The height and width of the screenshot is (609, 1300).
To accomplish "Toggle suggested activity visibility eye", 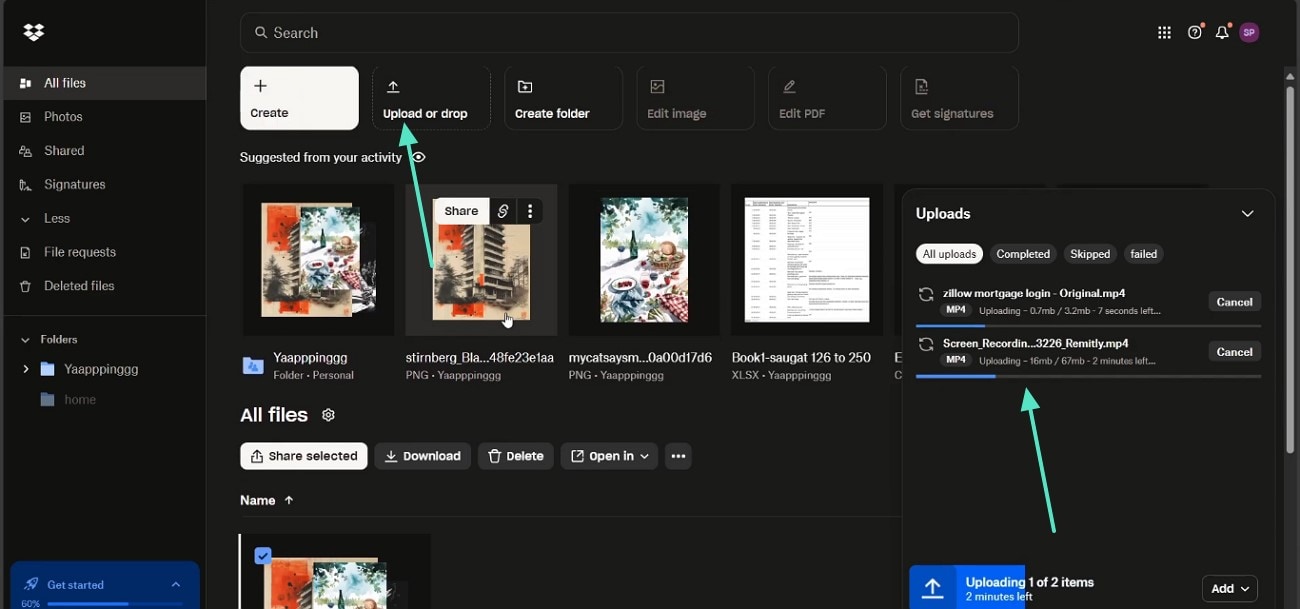I will 418,157.
